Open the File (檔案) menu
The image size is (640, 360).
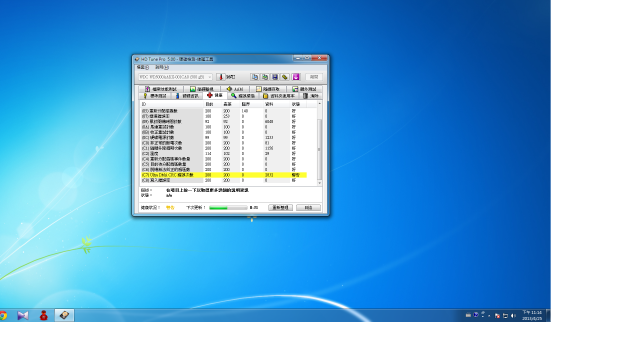click(142, 67)
